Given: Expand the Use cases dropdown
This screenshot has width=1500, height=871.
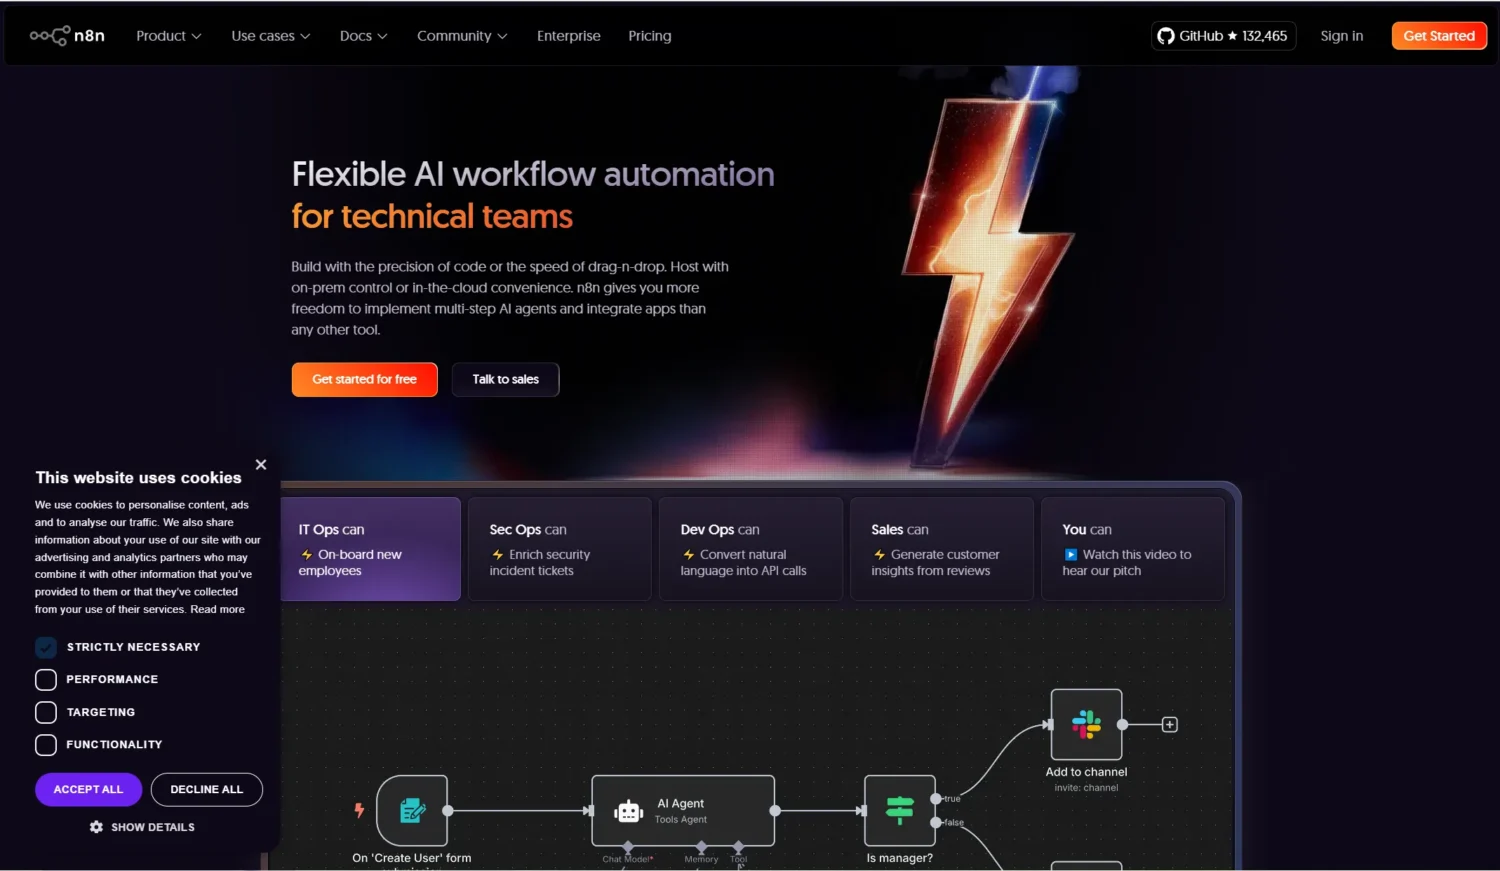Looking at the screenshot, I should tap(269, 35).
